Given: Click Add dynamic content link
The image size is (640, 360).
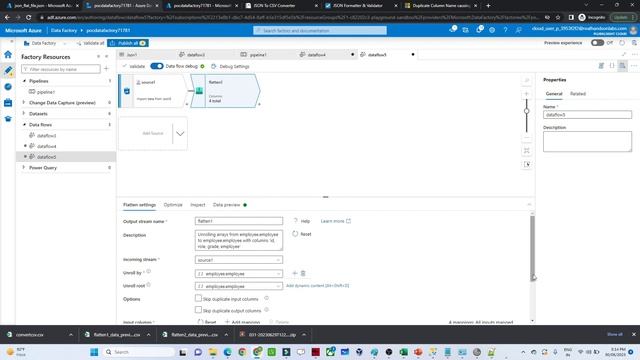Looking at the screenshot, I should pos(318,286).
